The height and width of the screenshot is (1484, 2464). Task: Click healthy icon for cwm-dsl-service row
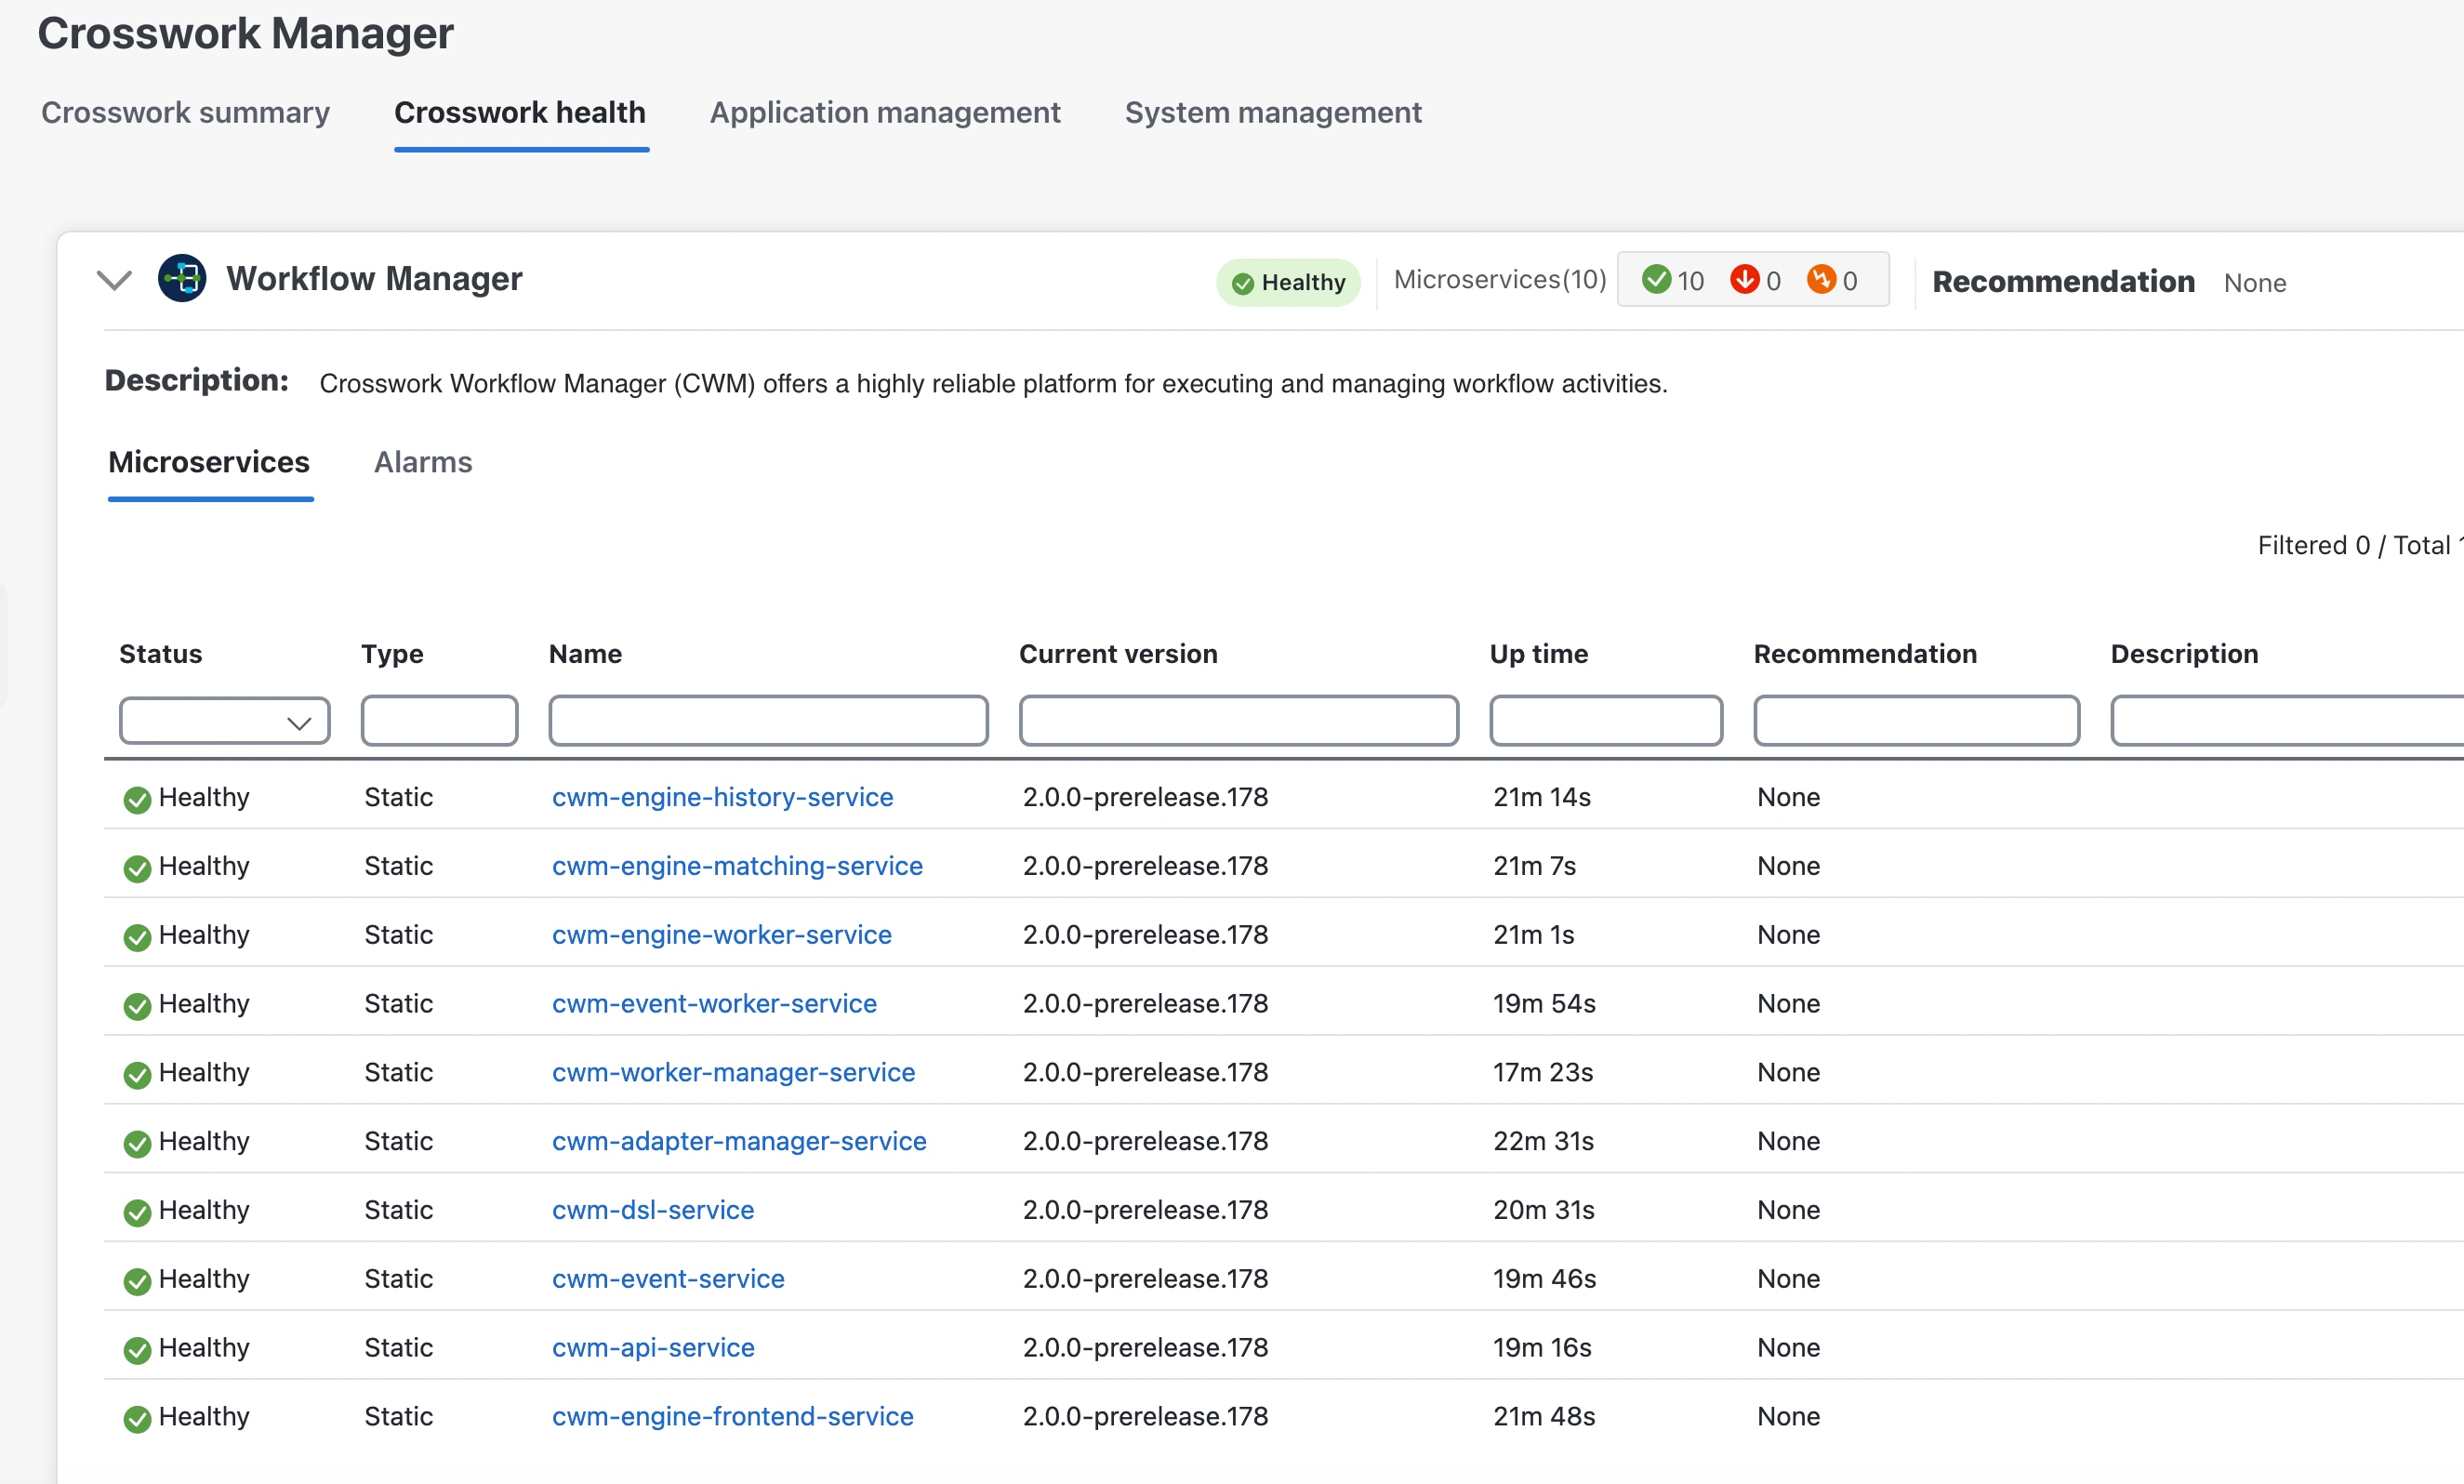137,1212
